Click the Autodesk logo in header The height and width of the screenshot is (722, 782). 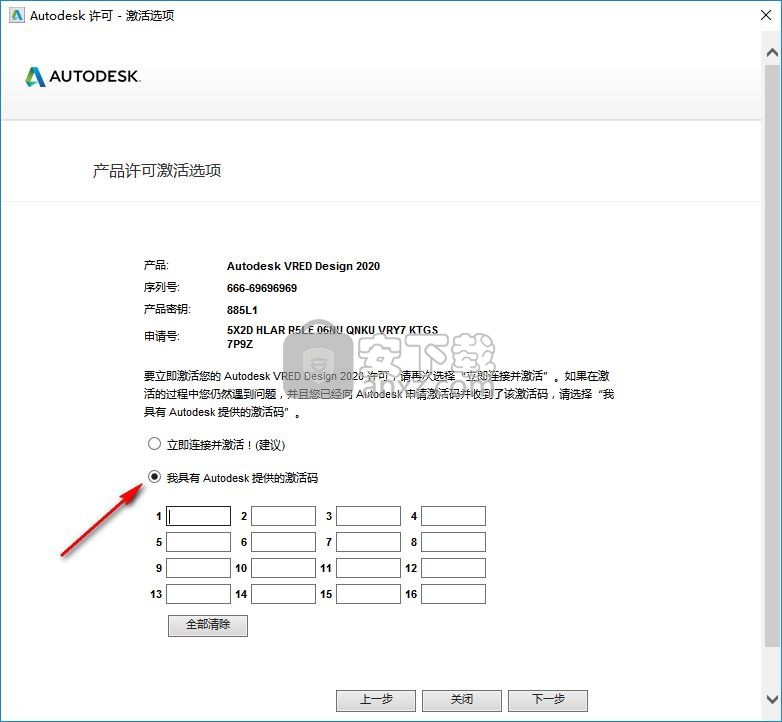tap(83, 76)
